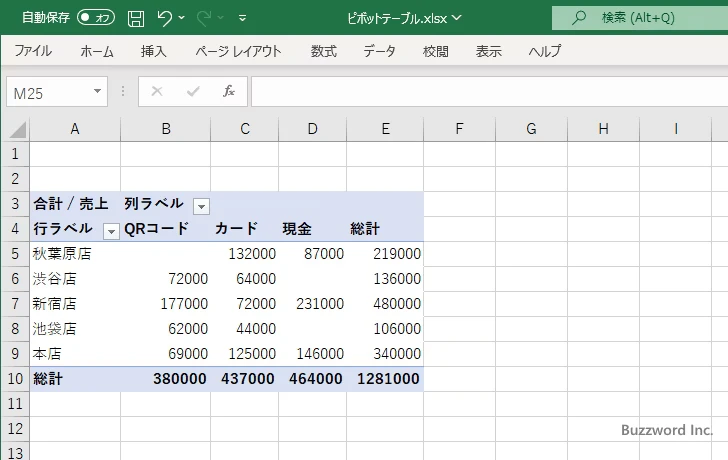Select row 1 header
The height and width of the screenshot is (460, 728).
(15, 154)
